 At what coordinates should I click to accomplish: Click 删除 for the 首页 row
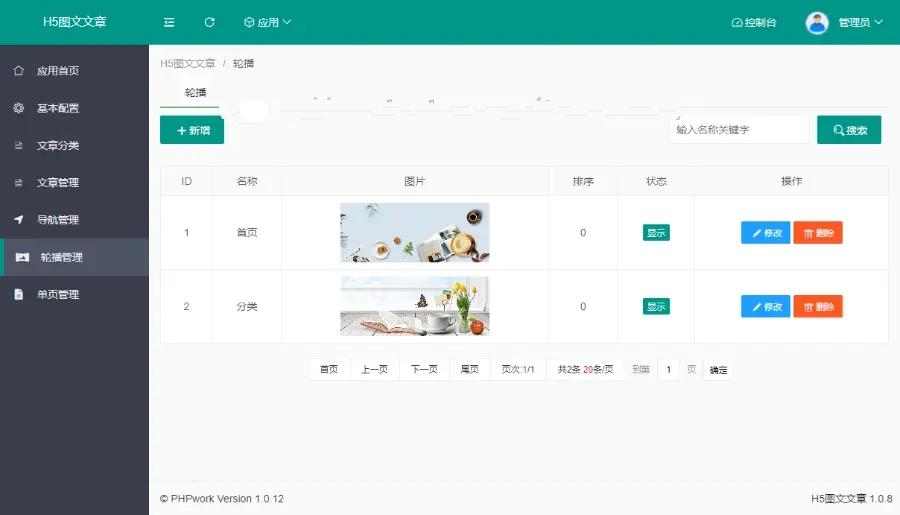tap(818, 233)
